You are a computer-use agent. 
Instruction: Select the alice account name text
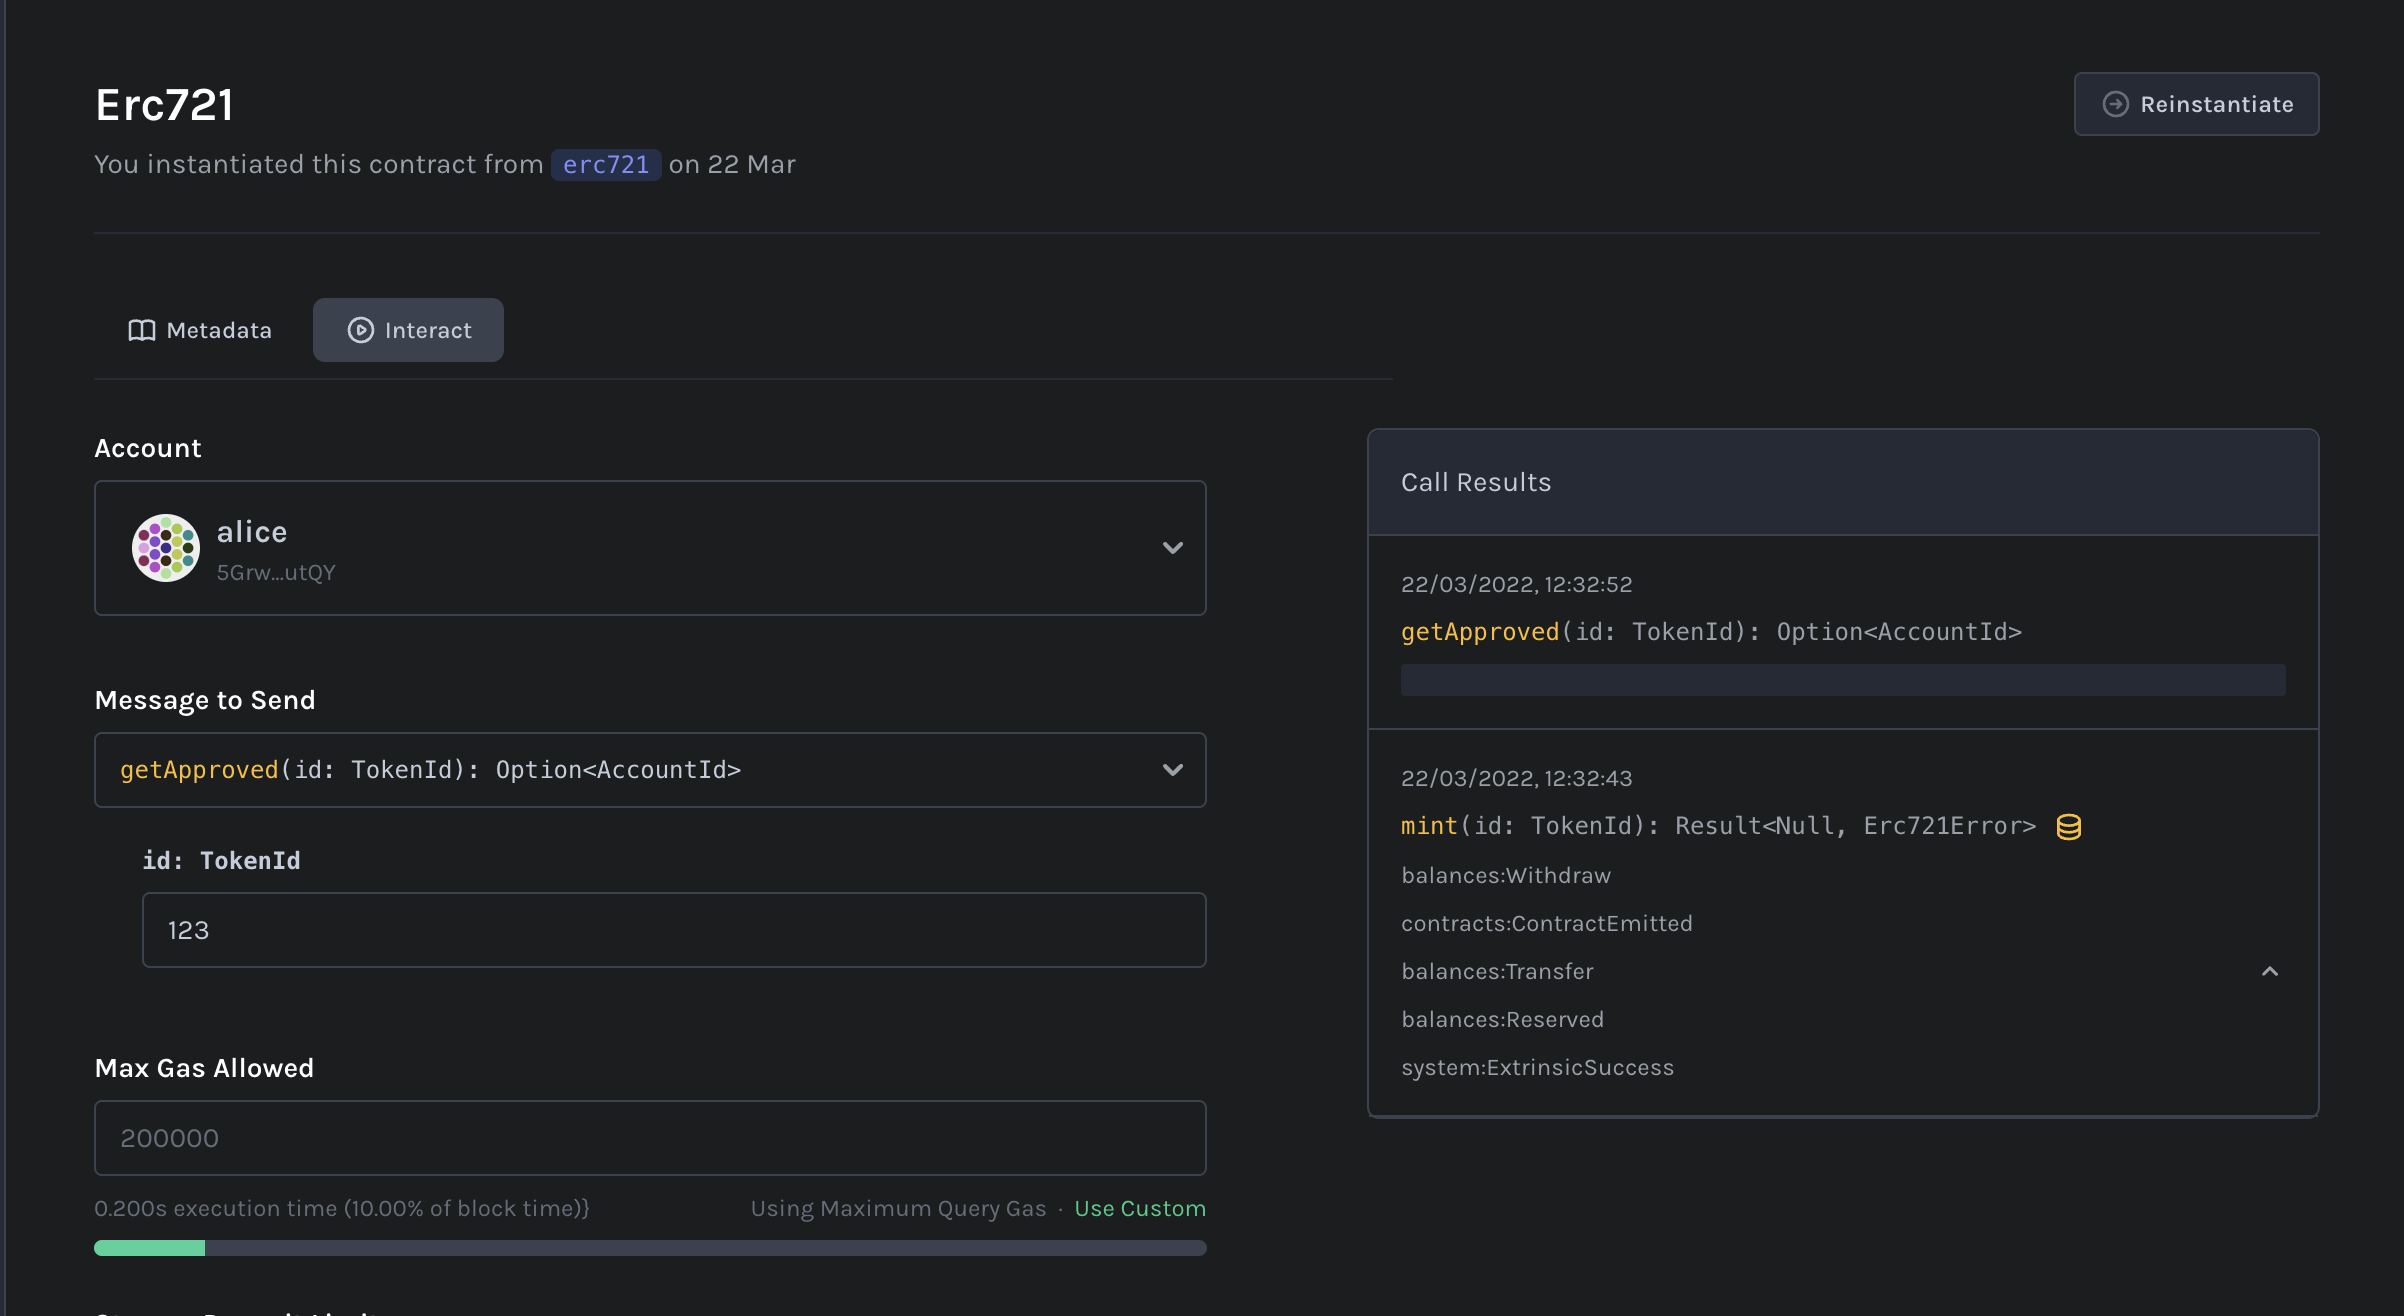tap(251, 531)
